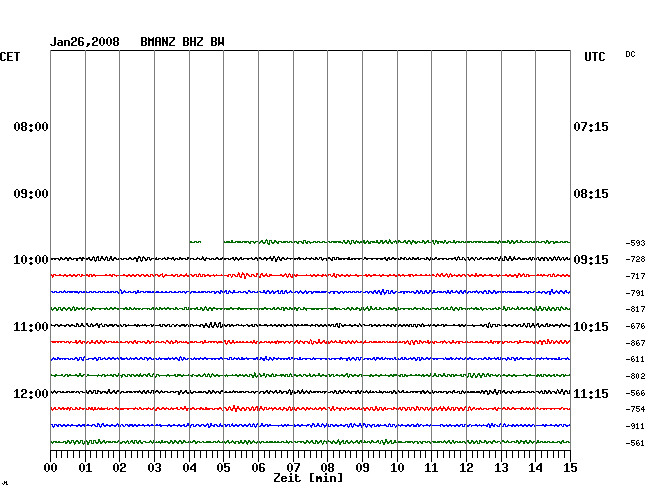Click the minute tick label "03"
The image size is (650, 494).
coord(155,468)
